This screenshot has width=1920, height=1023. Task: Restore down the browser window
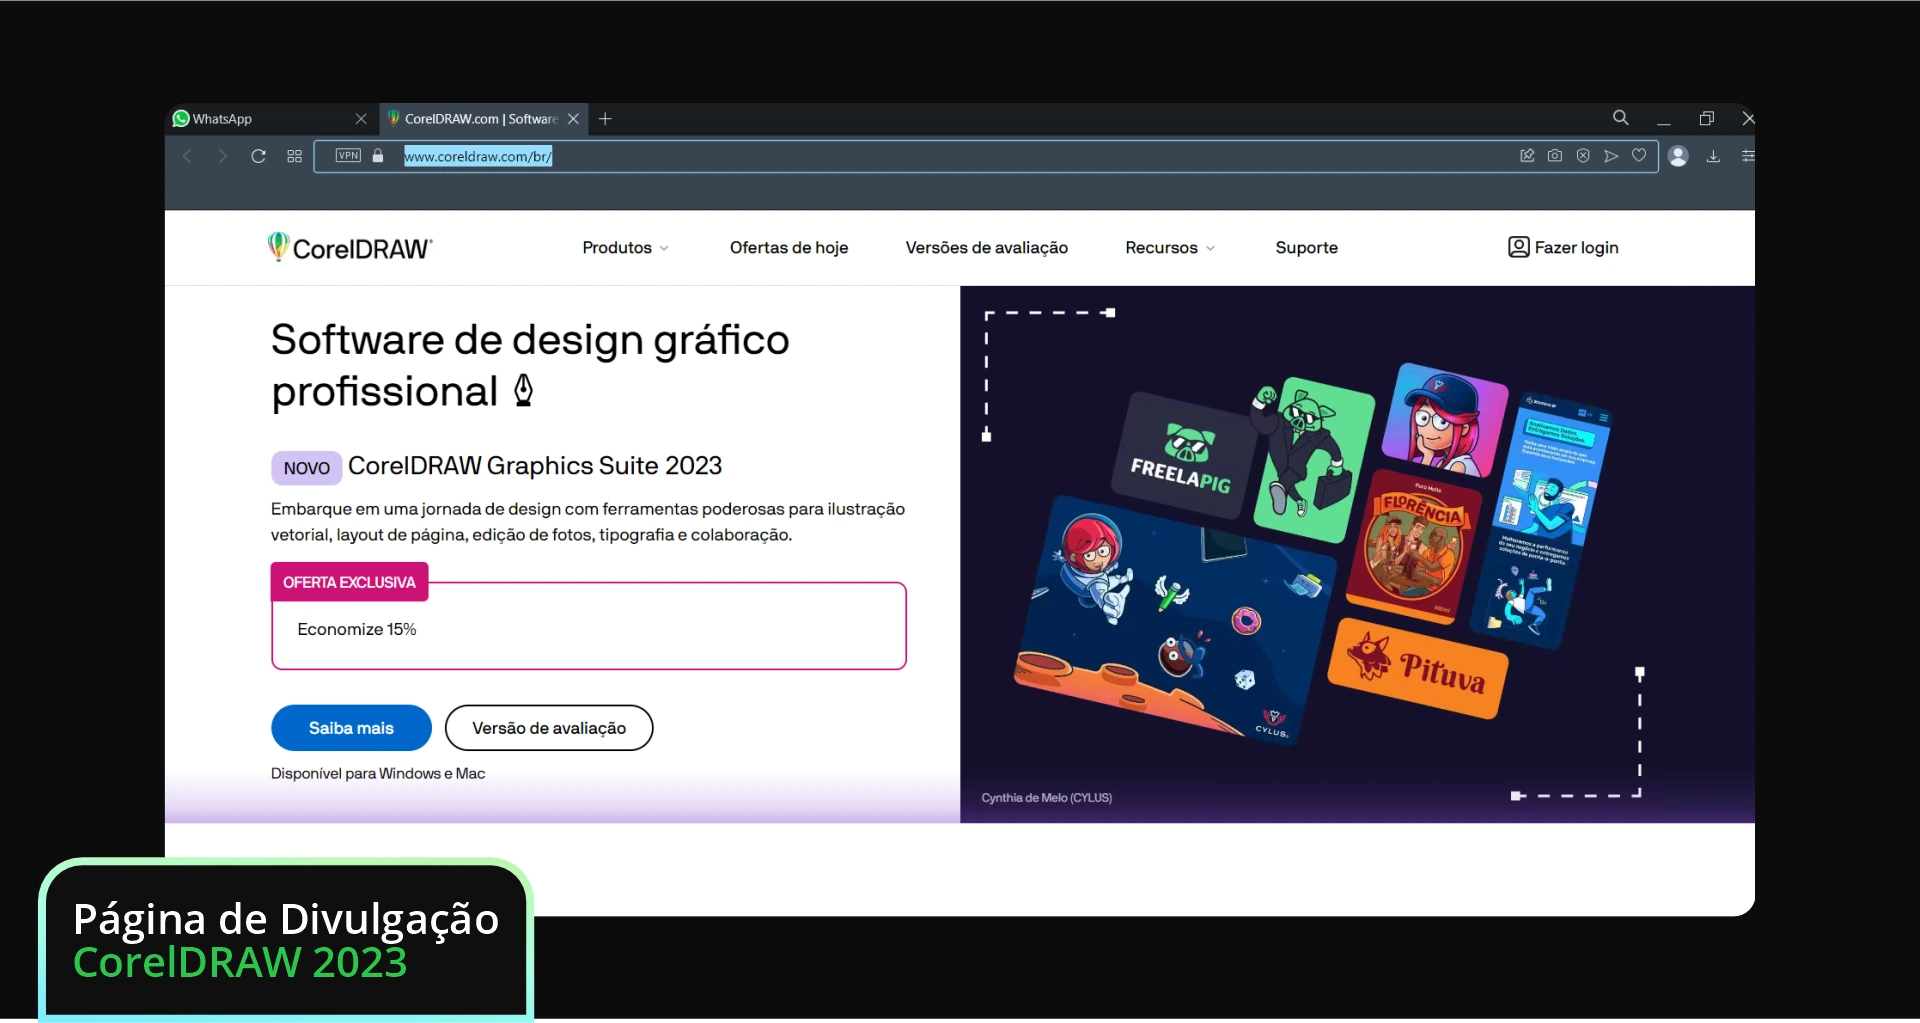(x=1707, y=119)
